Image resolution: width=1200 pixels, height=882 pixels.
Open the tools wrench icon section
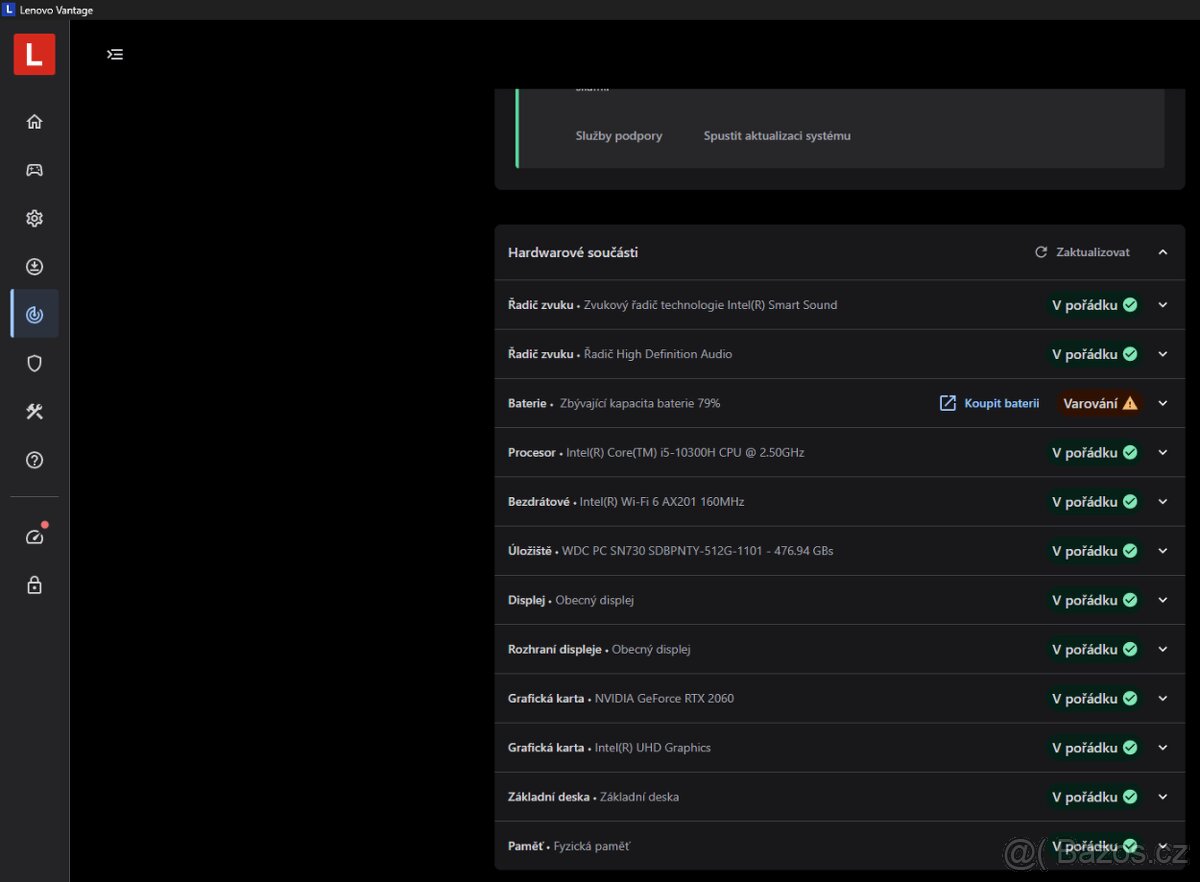pyautogui.click(x=34, y=412)
